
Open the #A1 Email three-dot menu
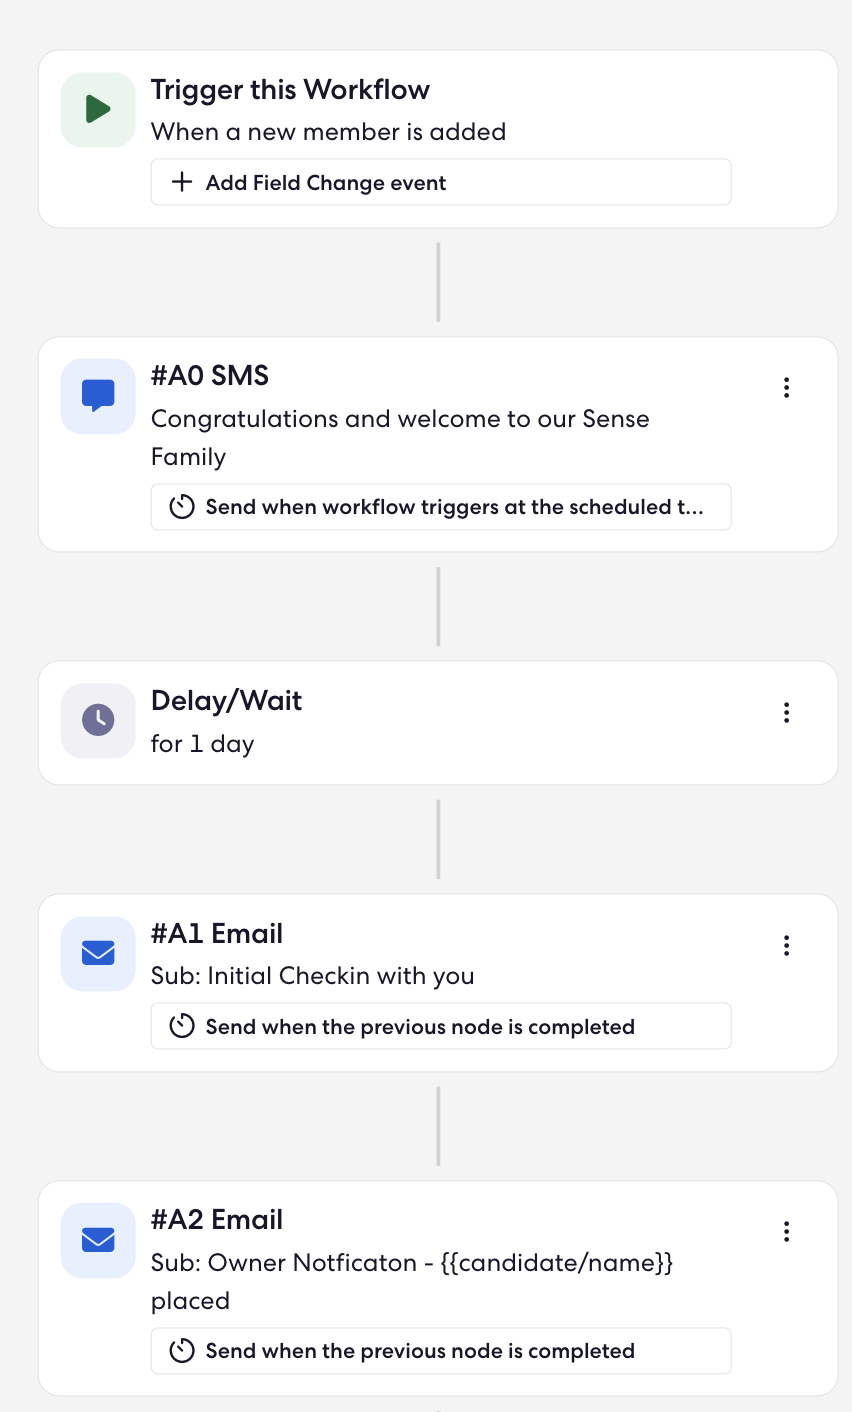[787, 945]
